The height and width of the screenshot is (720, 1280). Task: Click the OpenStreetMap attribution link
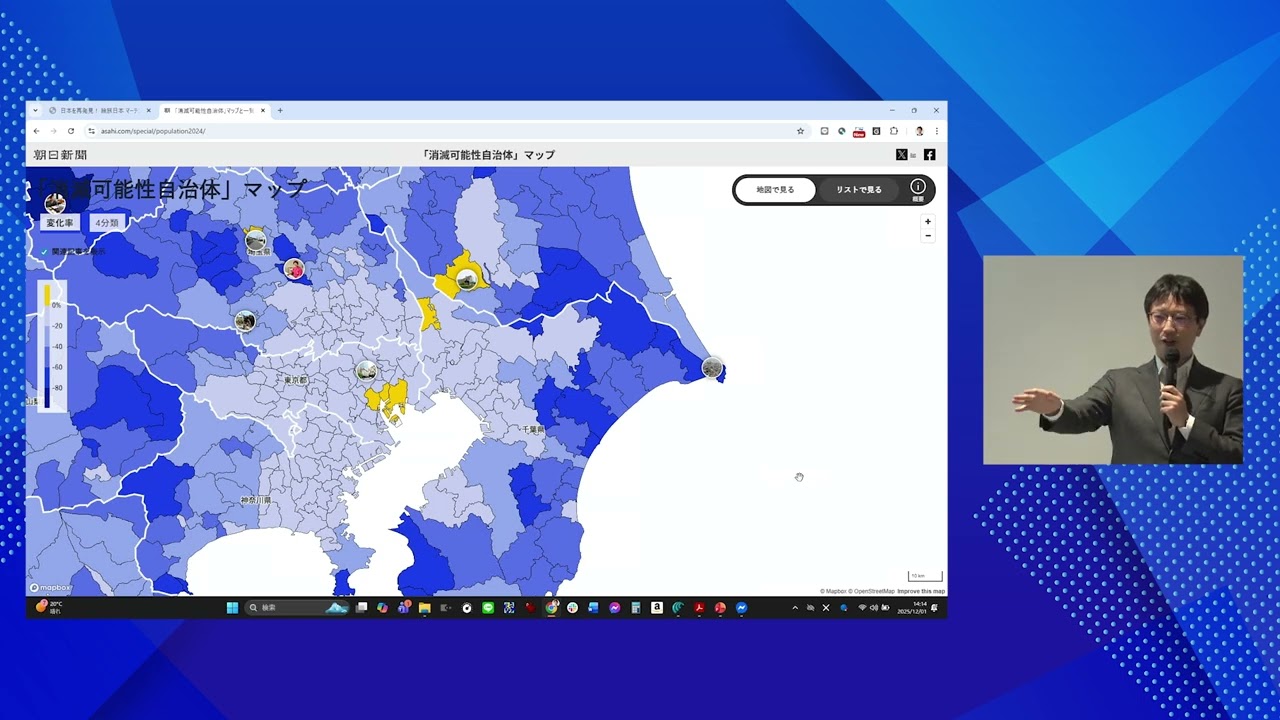click(872, 591)
